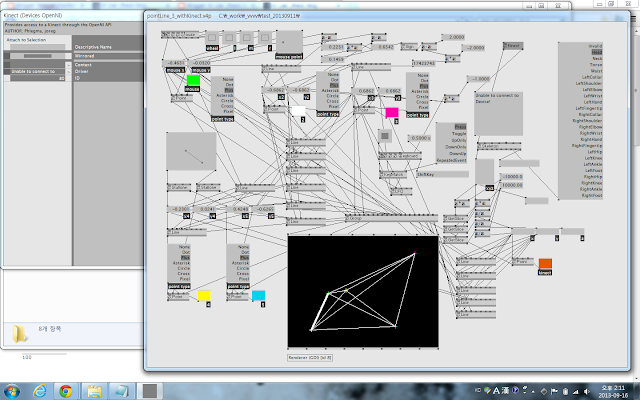Click the value box showing -10000.0
Image resolution: width=640 pixels, height=400 pixels.
511,177
